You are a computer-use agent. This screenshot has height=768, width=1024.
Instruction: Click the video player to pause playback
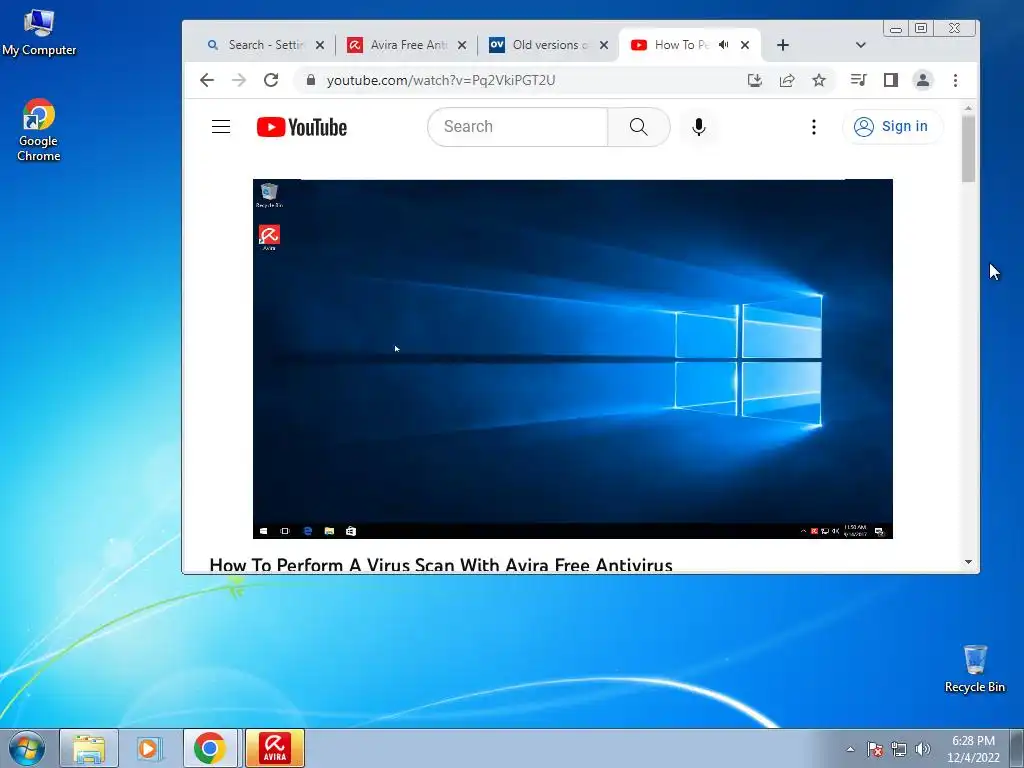[x=573, y=359]
